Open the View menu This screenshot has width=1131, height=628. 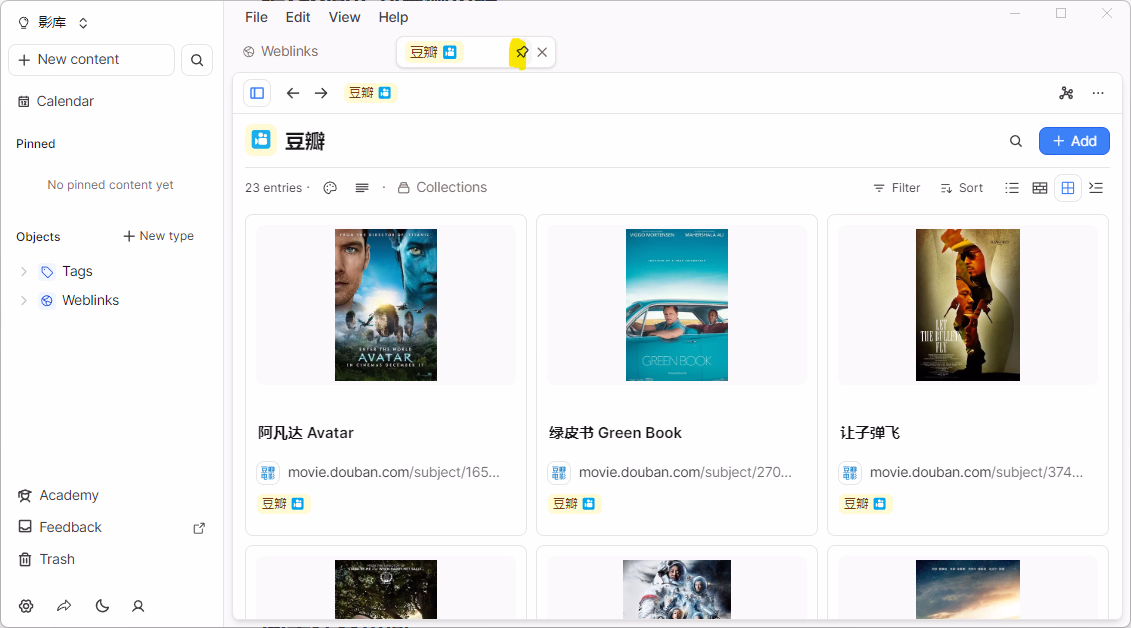pos(344,17)
